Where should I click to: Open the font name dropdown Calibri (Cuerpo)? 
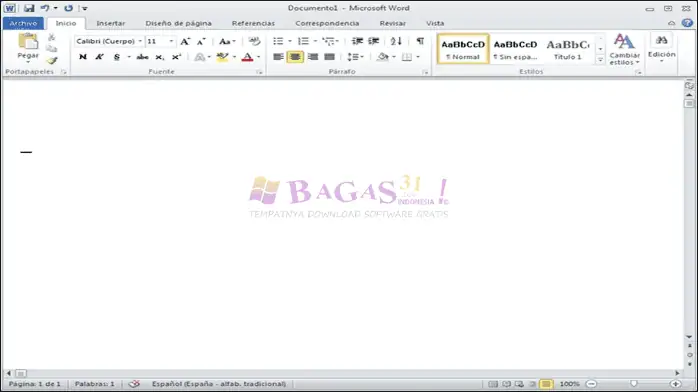pyautogui.click(x=140, y=41)
